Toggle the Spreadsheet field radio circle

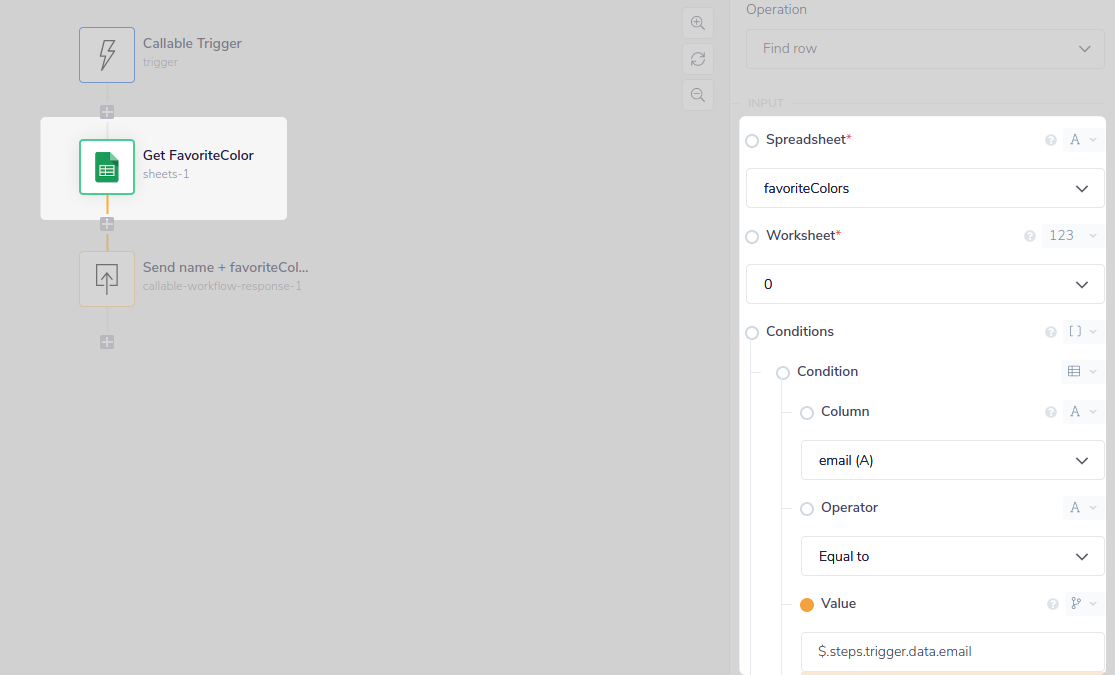752,141
